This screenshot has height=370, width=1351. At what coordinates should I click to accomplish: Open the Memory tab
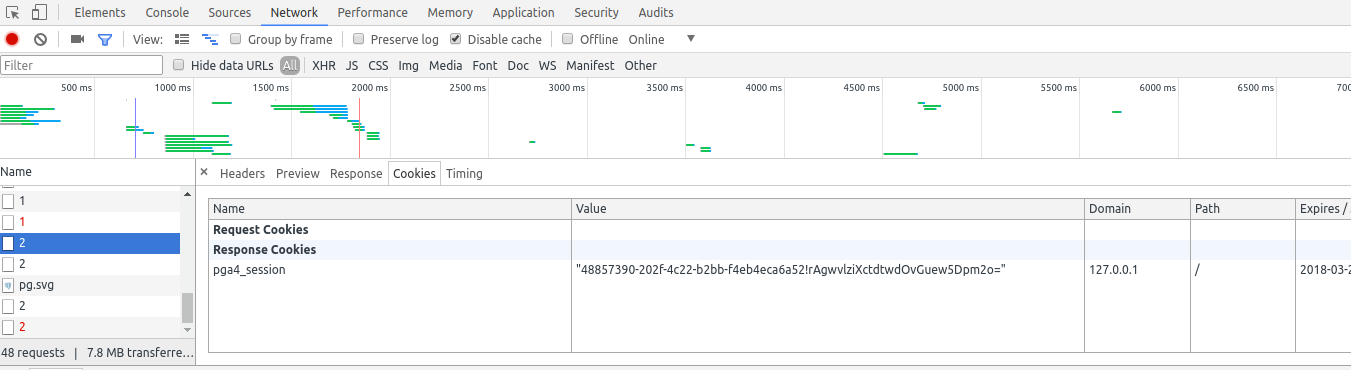[450, 13]
